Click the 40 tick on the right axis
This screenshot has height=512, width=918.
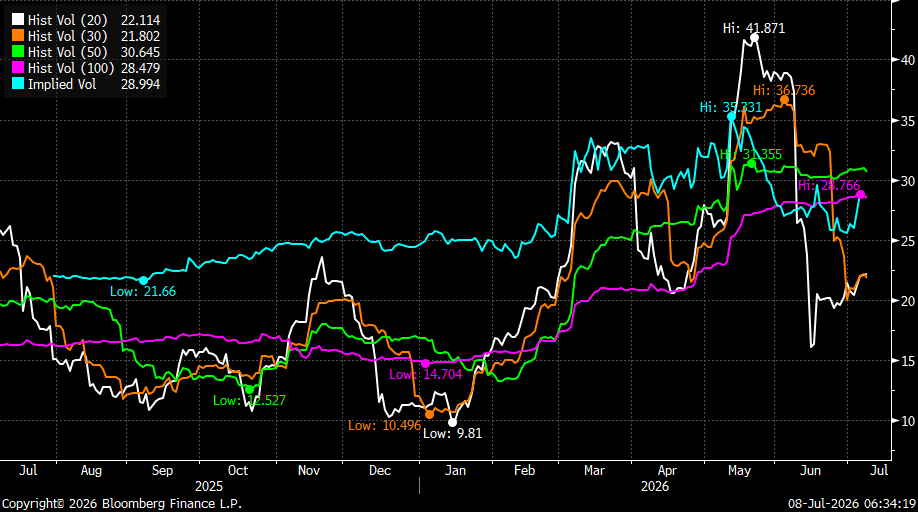click(x=907, y=60)
